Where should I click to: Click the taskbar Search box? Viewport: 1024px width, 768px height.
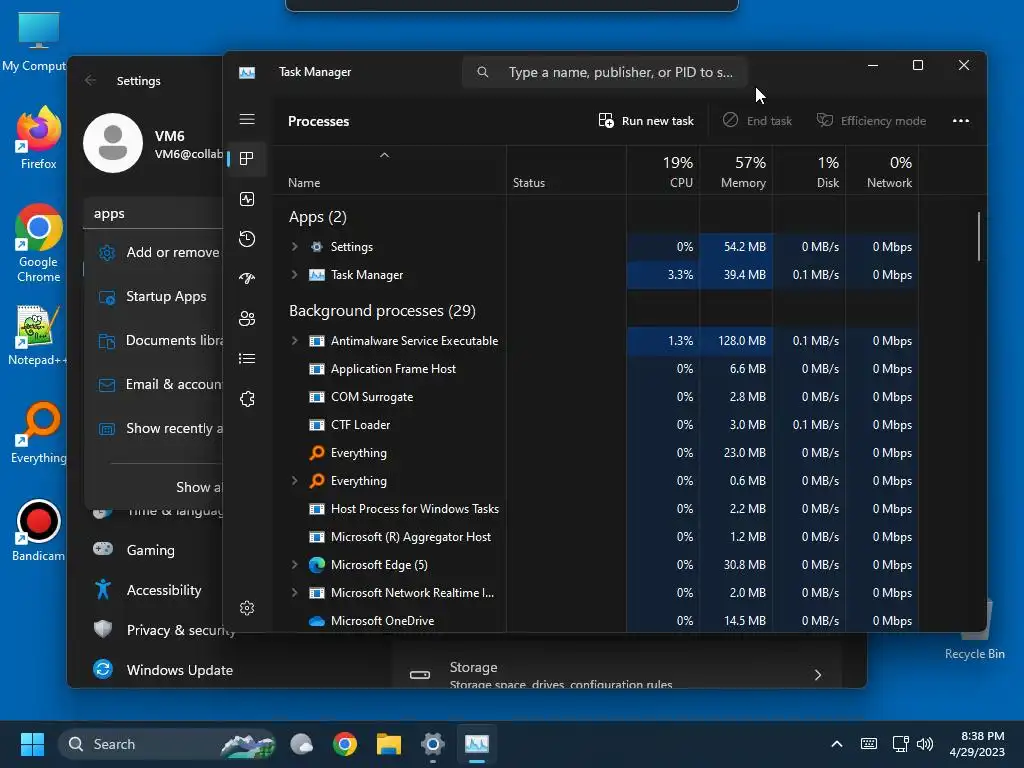167,744
